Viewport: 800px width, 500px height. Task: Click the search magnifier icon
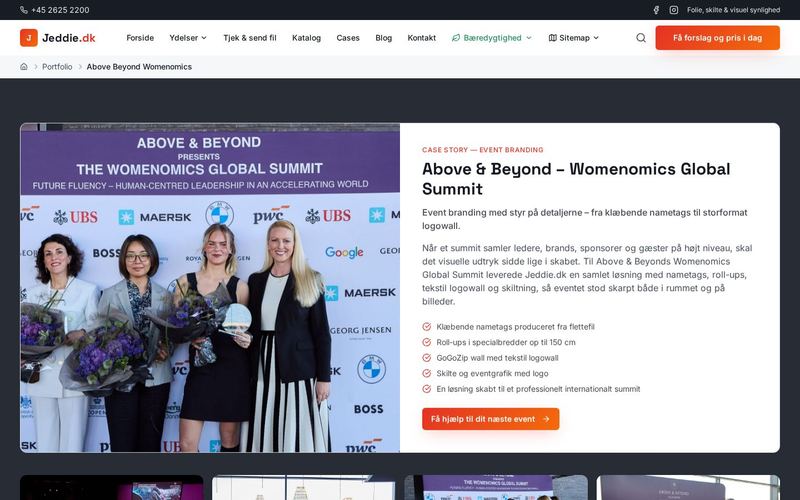pos(641,38)
